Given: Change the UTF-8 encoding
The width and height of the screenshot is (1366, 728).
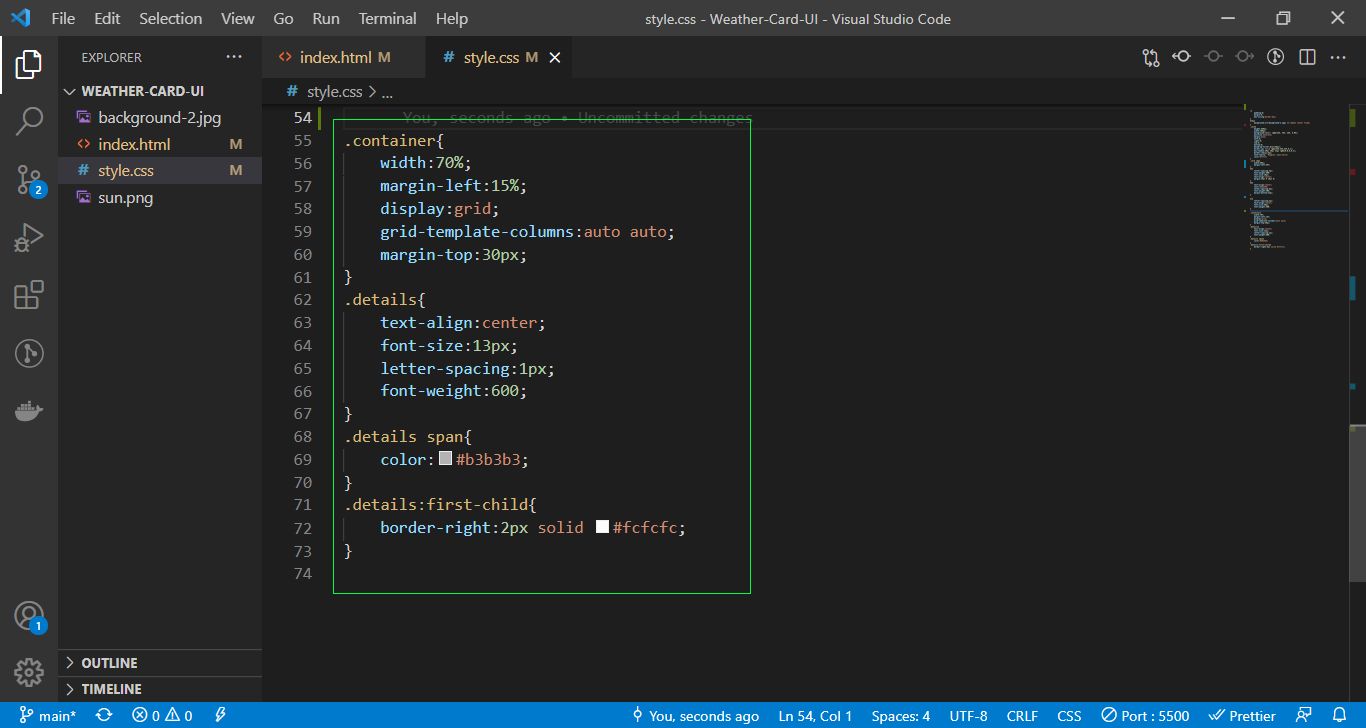Looking at the screenshot, I should click(968, 715).
